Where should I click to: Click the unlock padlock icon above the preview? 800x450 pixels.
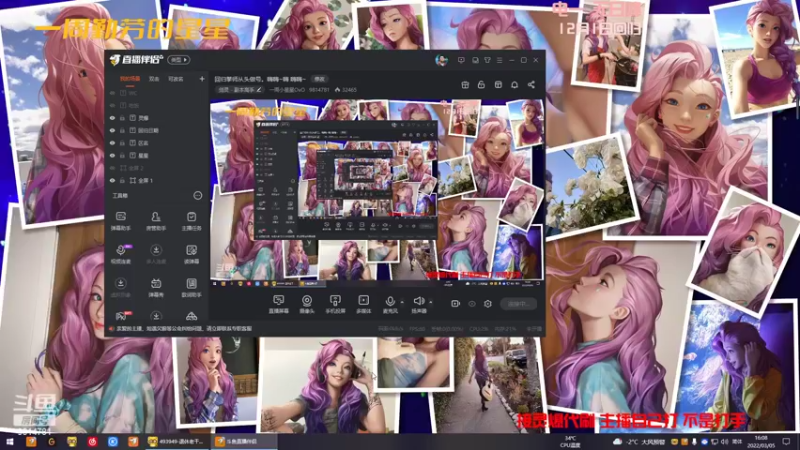[481, 85]
